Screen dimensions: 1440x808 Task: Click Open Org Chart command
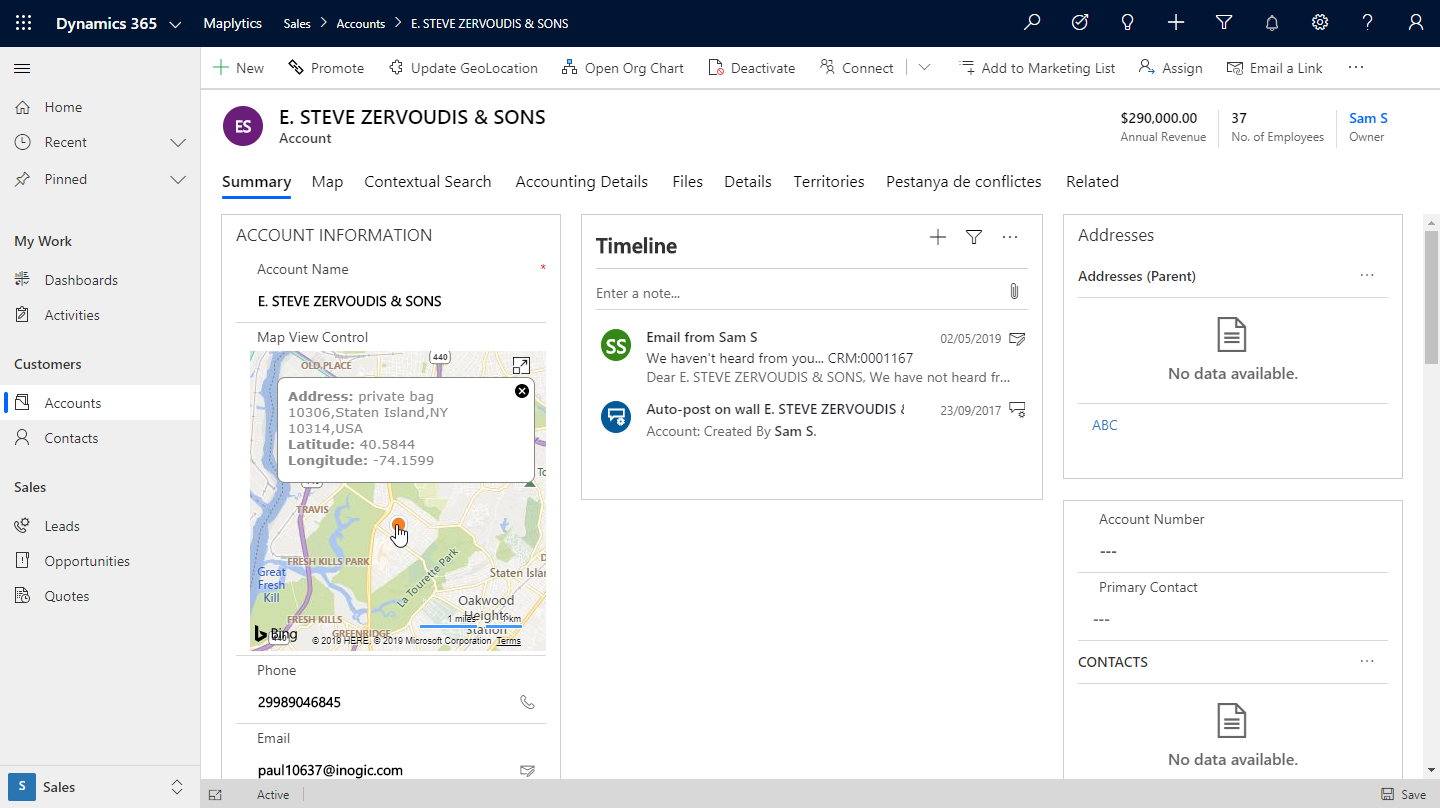pos(623,68)
